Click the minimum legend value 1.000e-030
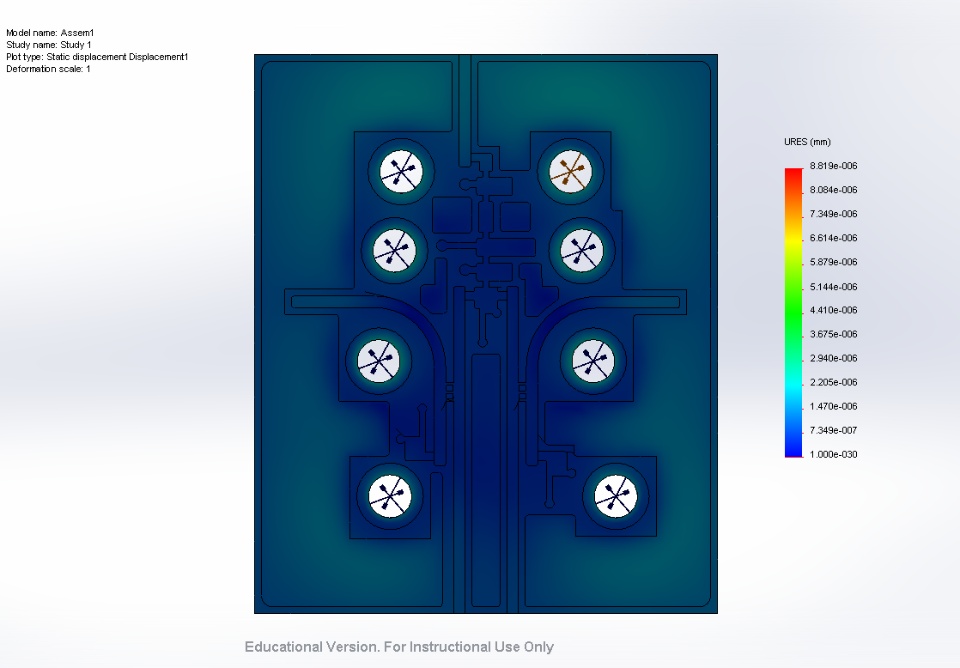Viewport: 960px width, 668px height. pos(833,454)
